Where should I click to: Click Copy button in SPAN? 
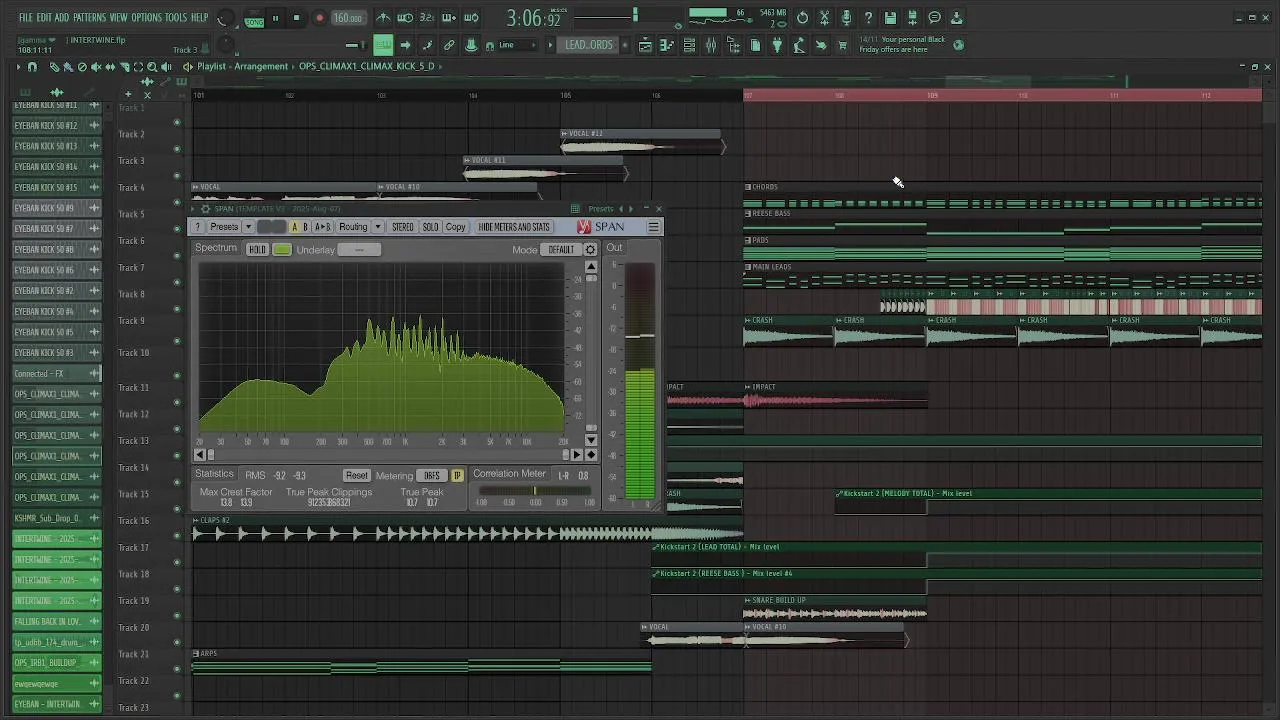[x=455, y=227]
